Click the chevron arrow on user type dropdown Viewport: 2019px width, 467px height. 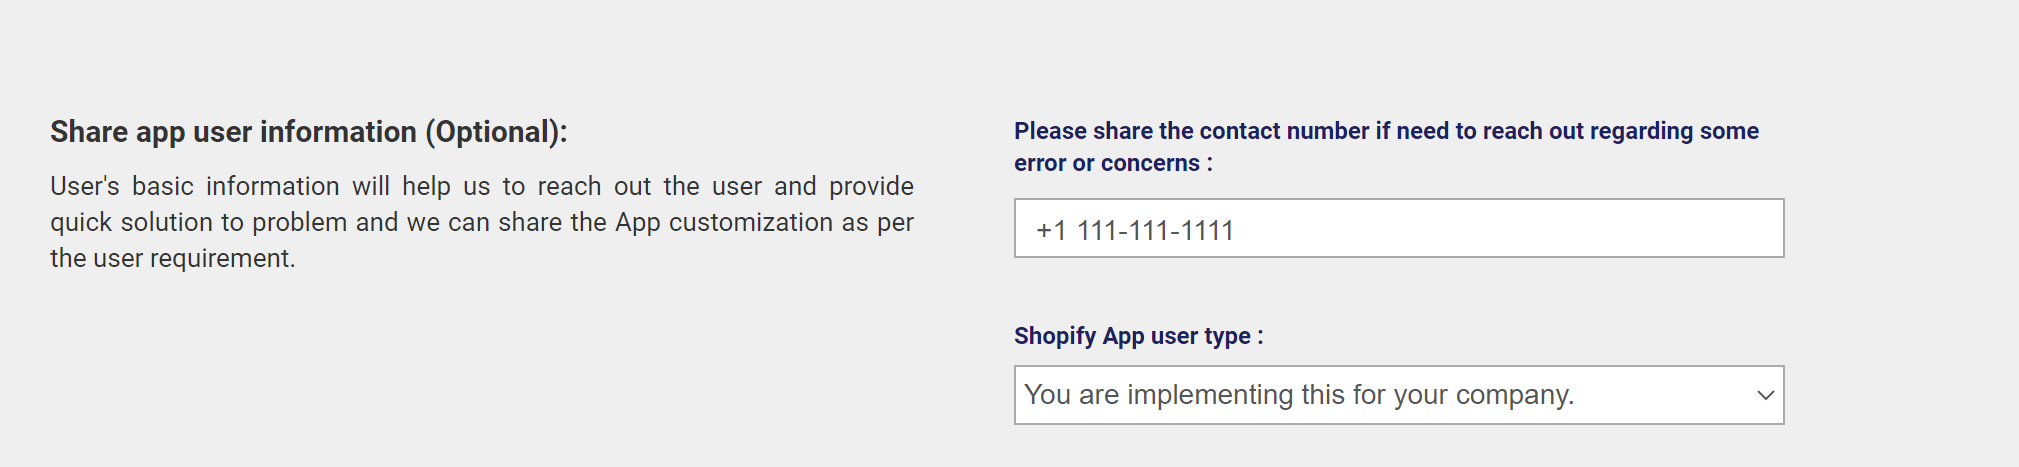(1765, 395)
